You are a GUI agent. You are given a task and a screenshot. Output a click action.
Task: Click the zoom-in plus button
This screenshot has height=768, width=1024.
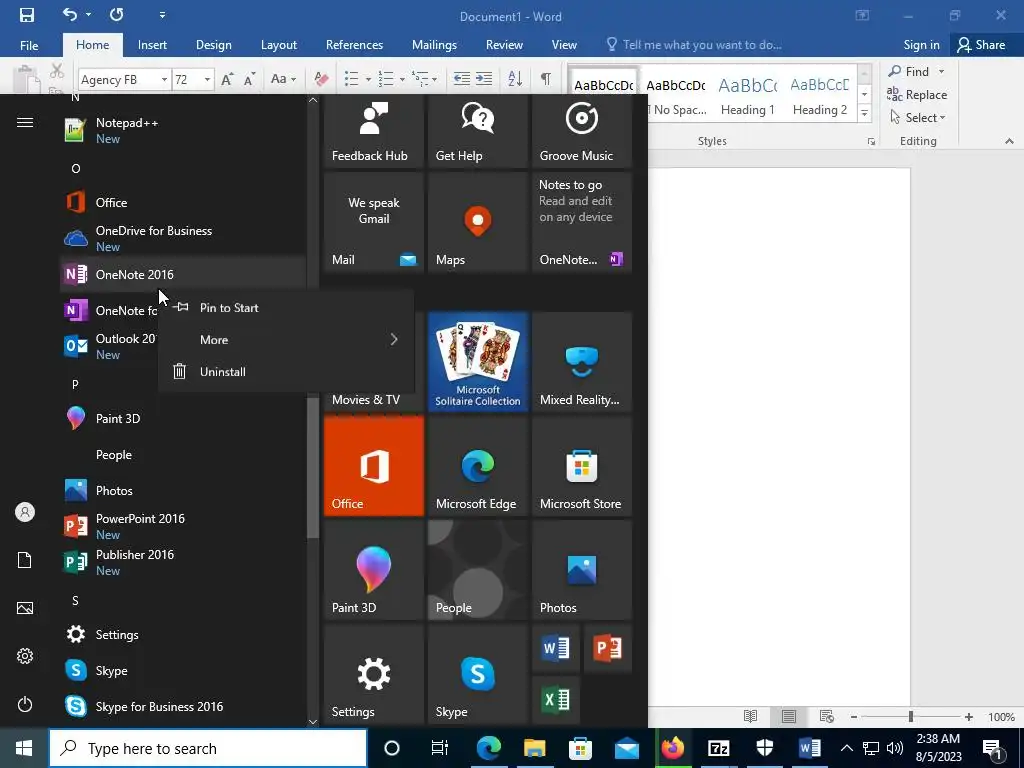[x=968, y=717]
